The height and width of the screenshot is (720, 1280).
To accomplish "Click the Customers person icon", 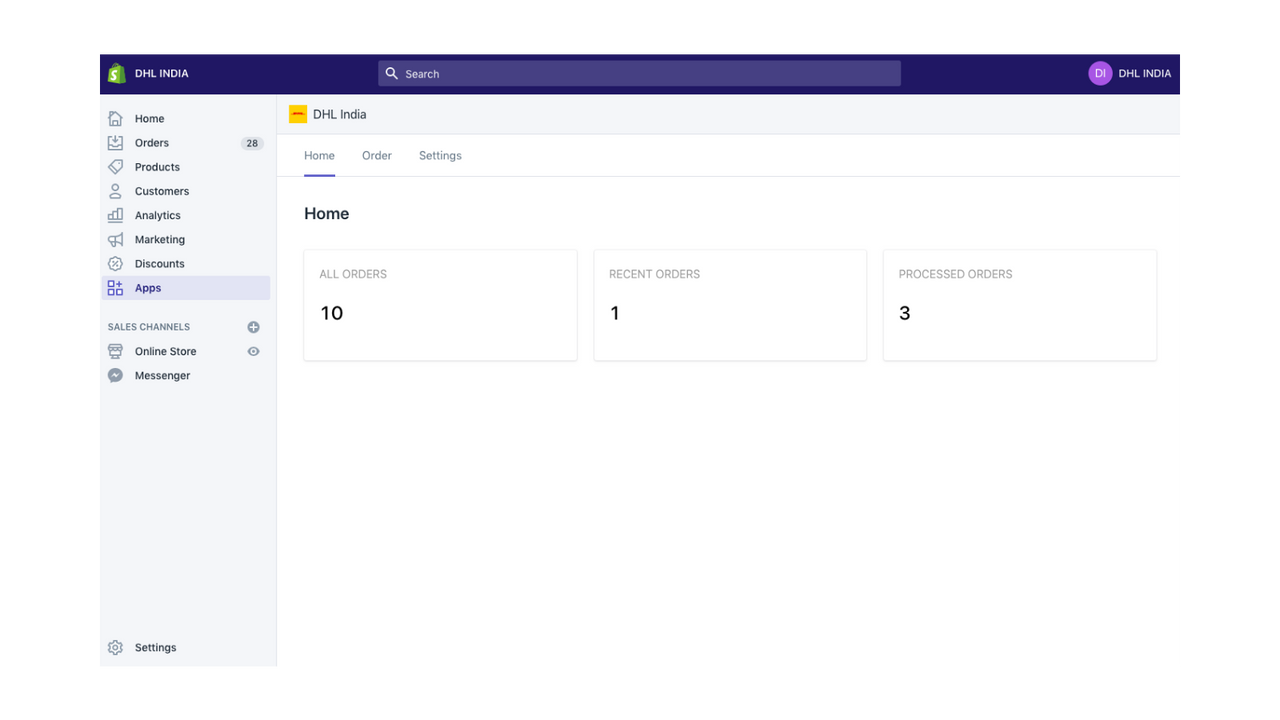I will [115, 191].
